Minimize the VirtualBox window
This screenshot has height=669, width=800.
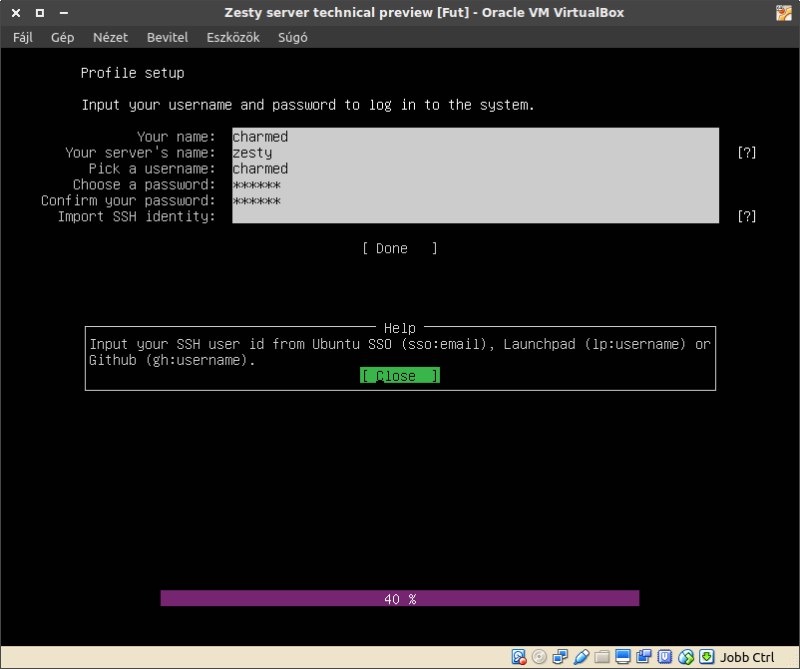click(64, 13)
